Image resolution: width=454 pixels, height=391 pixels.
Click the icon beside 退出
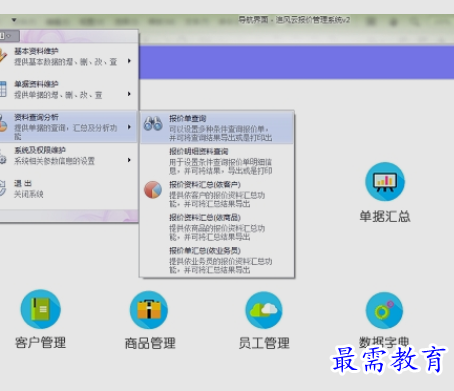point(3,188)
